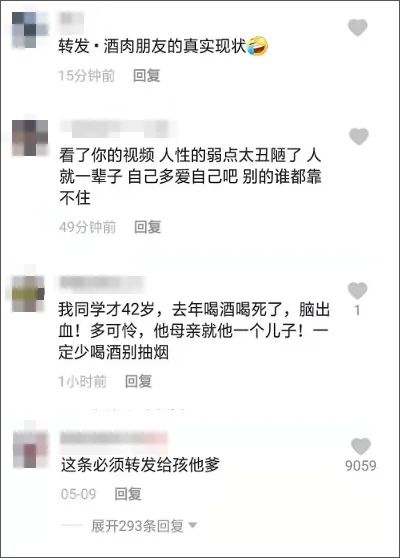This screenshot has width=400, height=558.
Task: Open blurred username above 酒肉朋友 comment
Action: [71, 18]
